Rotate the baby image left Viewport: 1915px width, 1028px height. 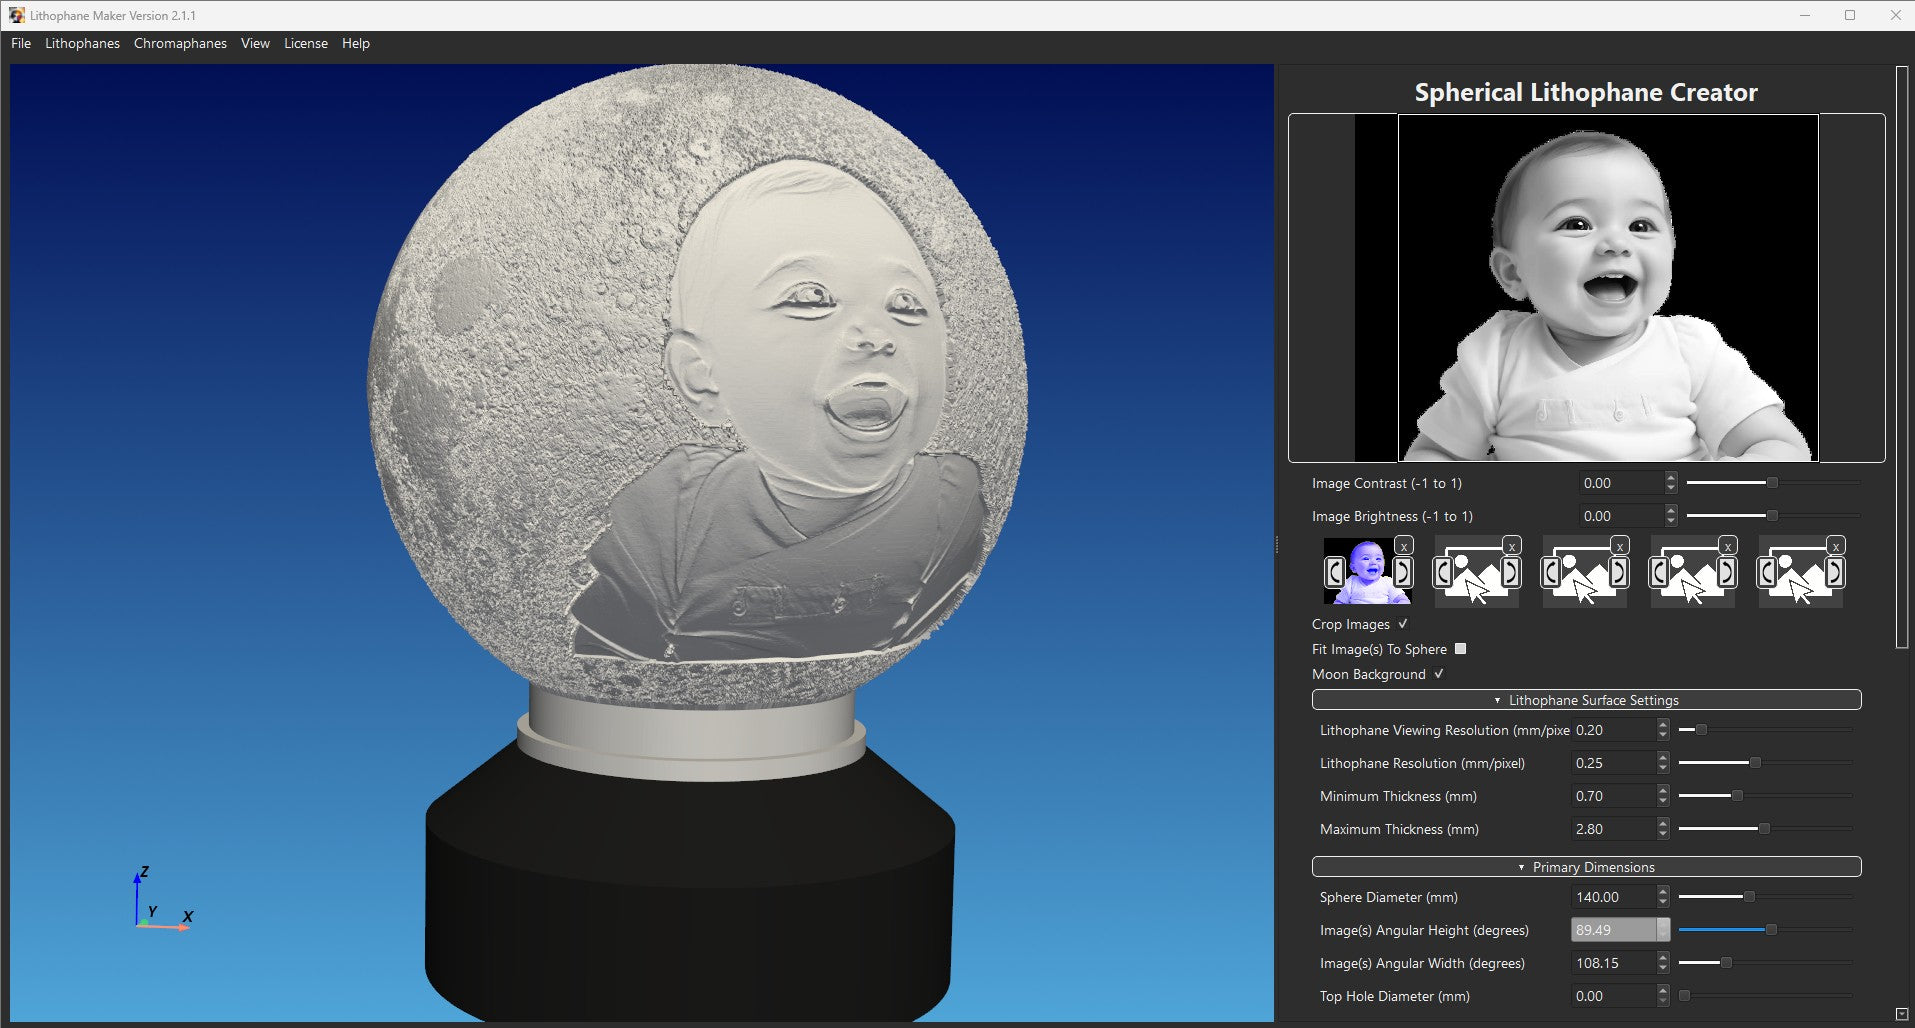coord(1334,572)
